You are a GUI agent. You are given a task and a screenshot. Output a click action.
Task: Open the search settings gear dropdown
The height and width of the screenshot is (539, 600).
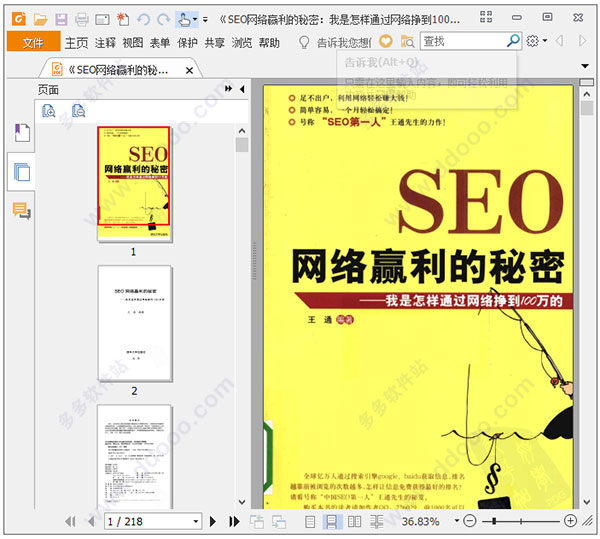point(536,41)
